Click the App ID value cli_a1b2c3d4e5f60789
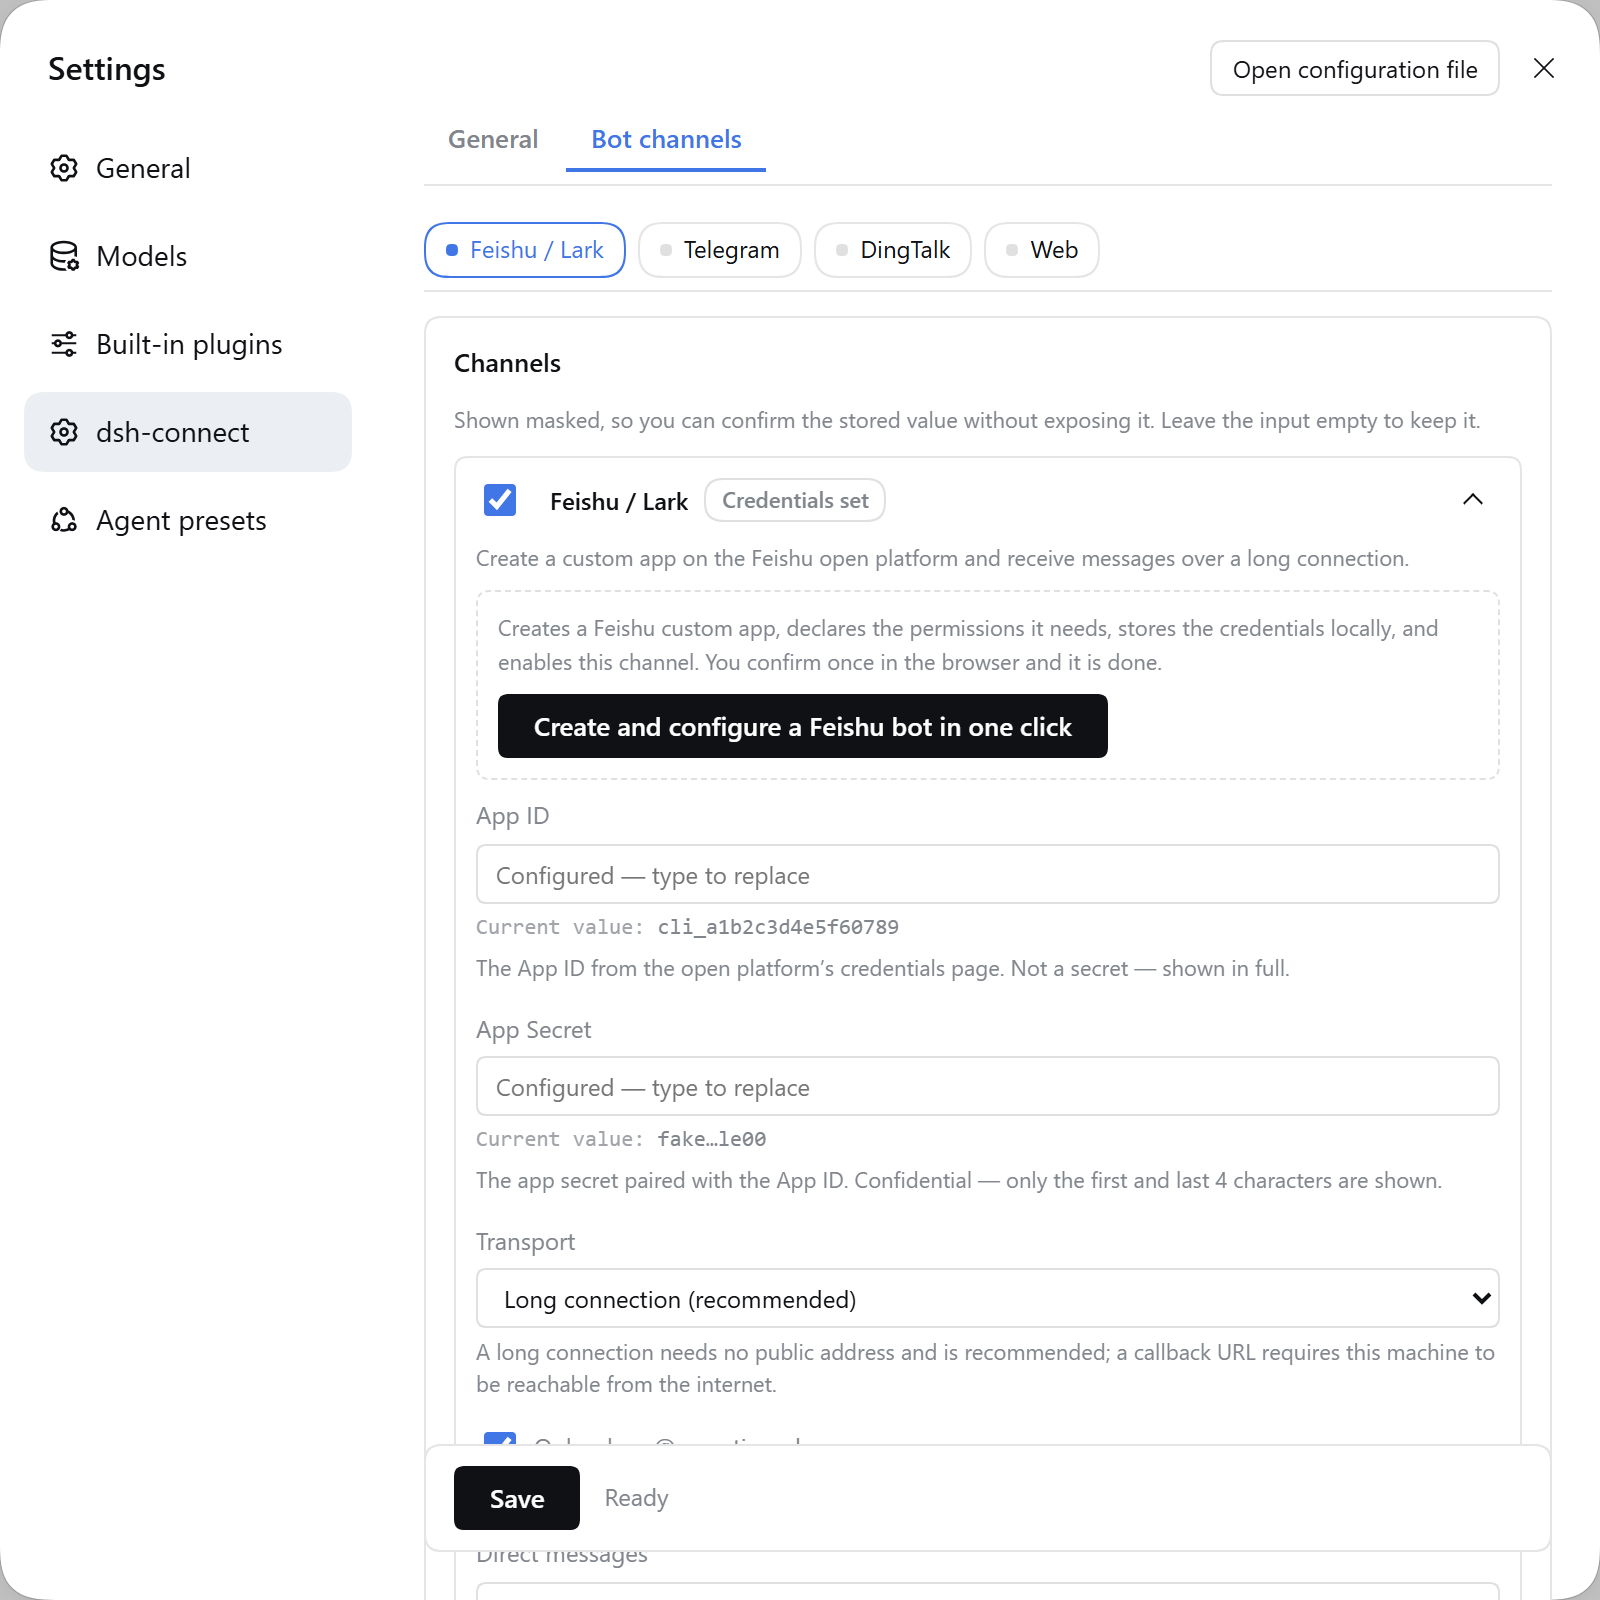Image resolution: width=1600 pixels, height=1600 pixels. point(778,927)
